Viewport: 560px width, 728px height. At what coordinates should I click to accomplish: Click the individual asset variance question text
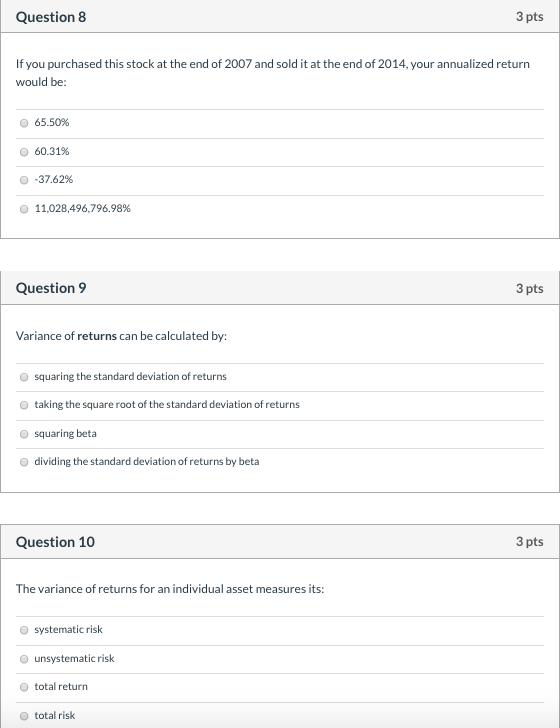(x=170, y=589)
